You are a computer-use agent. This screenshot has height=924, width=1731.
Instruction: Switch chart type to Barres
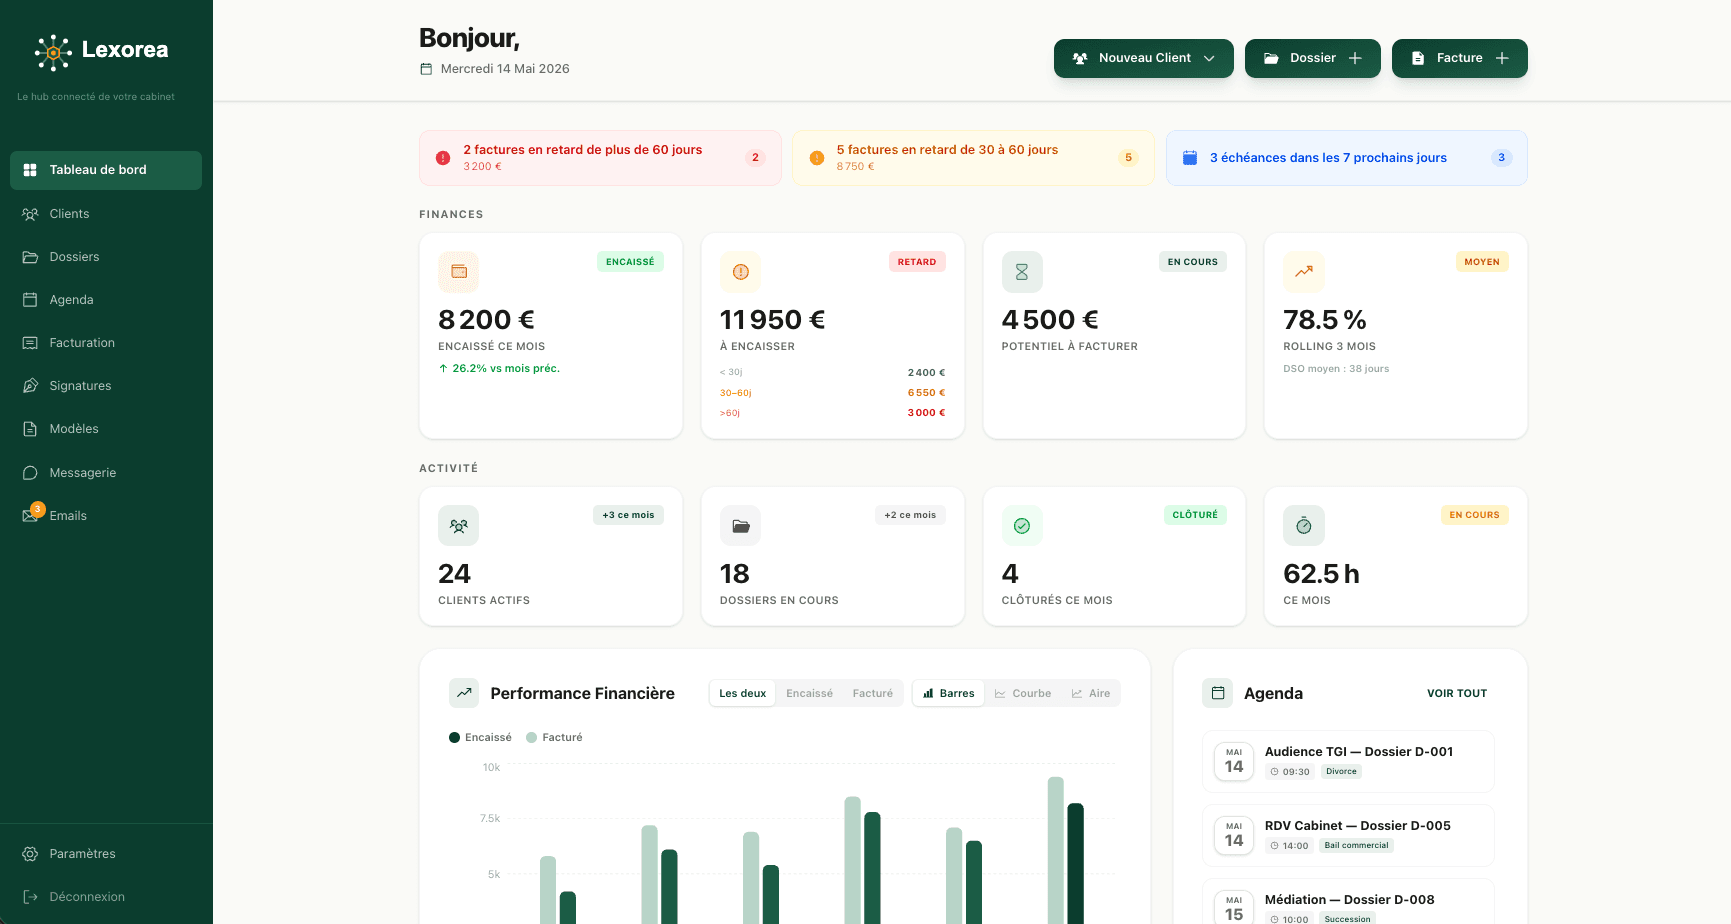pyautogui.click(x=949, y=694)
